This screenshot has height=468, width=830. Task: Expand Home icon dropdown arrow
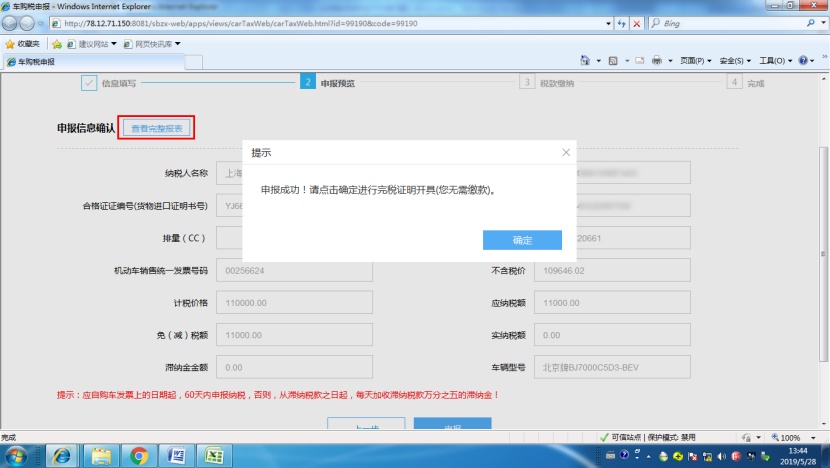coord(599,61)
